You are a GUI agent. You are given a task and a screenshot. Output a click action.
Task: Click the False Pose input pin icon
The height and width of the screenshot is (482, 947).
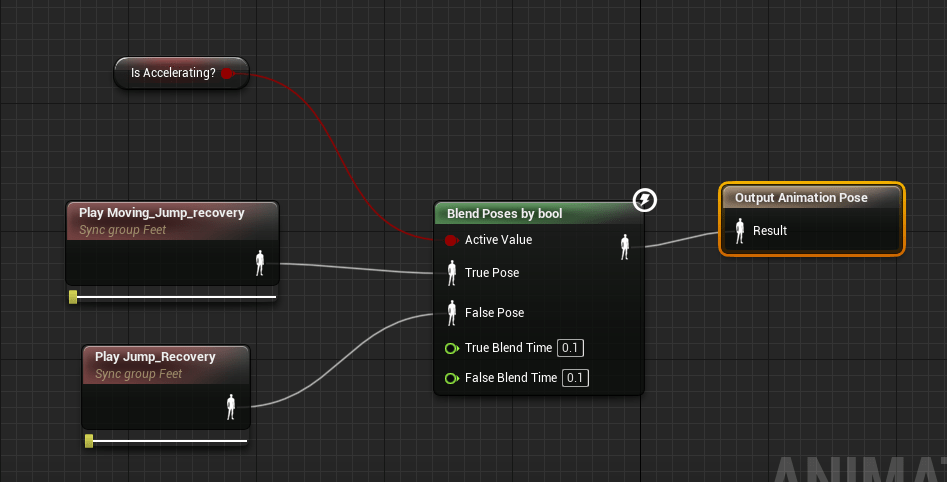(451, 312)
